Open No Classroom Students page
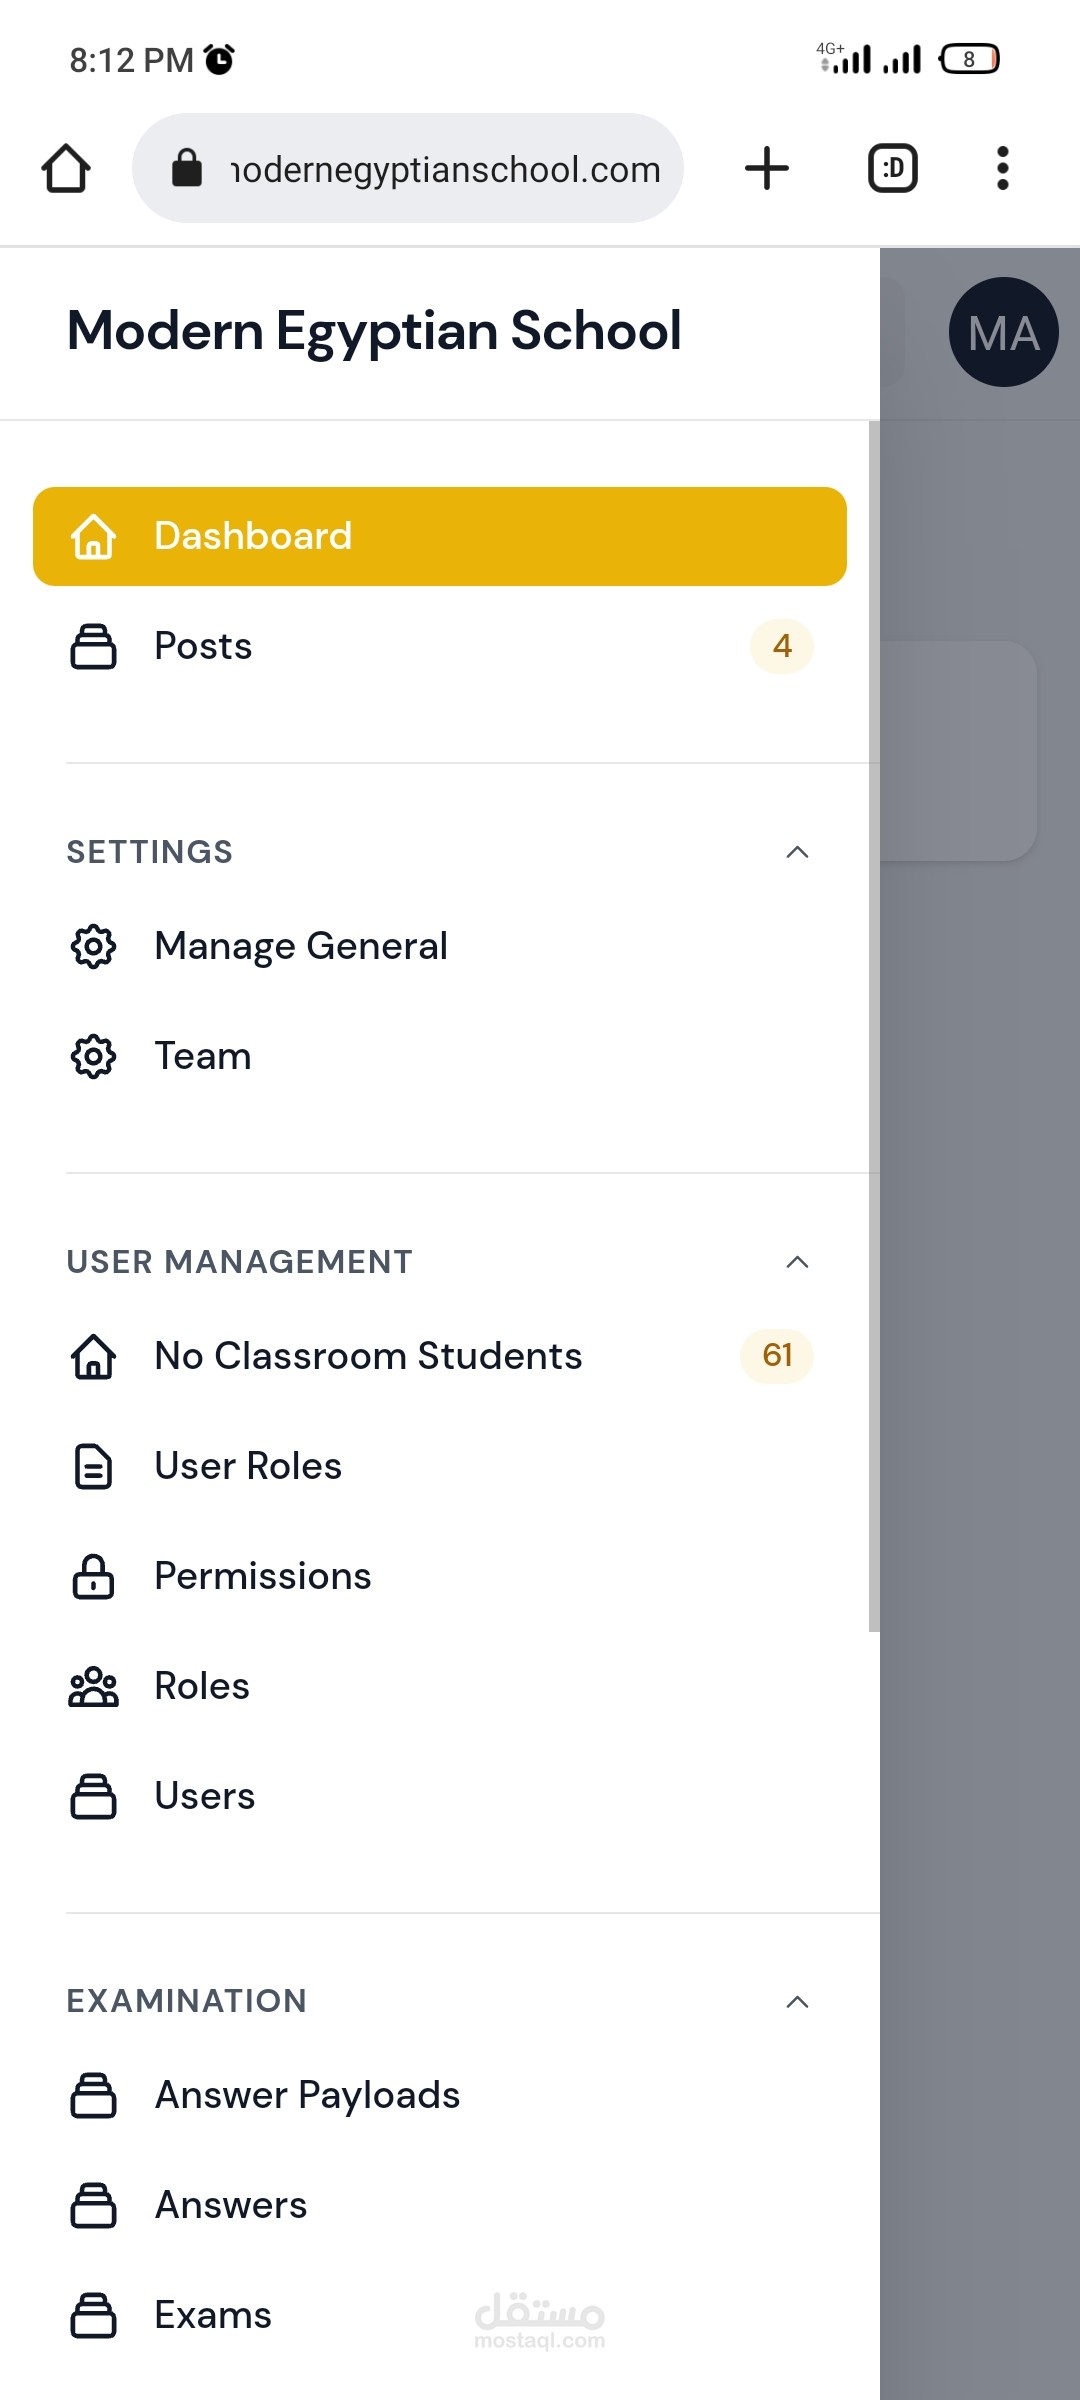Viewport: 1080px width, 2400px height. pos(440,1356)
